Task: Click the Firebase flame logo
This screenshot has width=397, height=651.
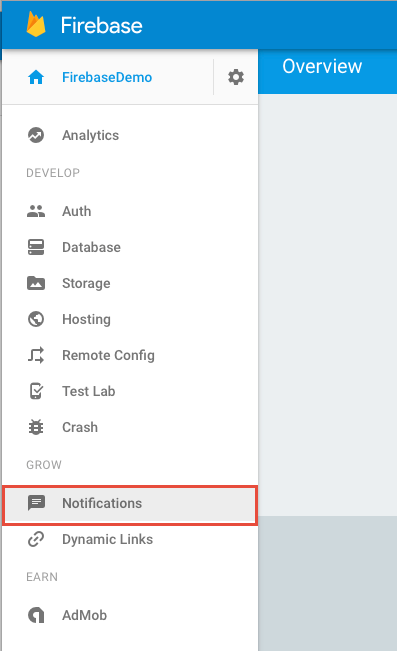Action: pyautogui.click(x=36, y=24)
